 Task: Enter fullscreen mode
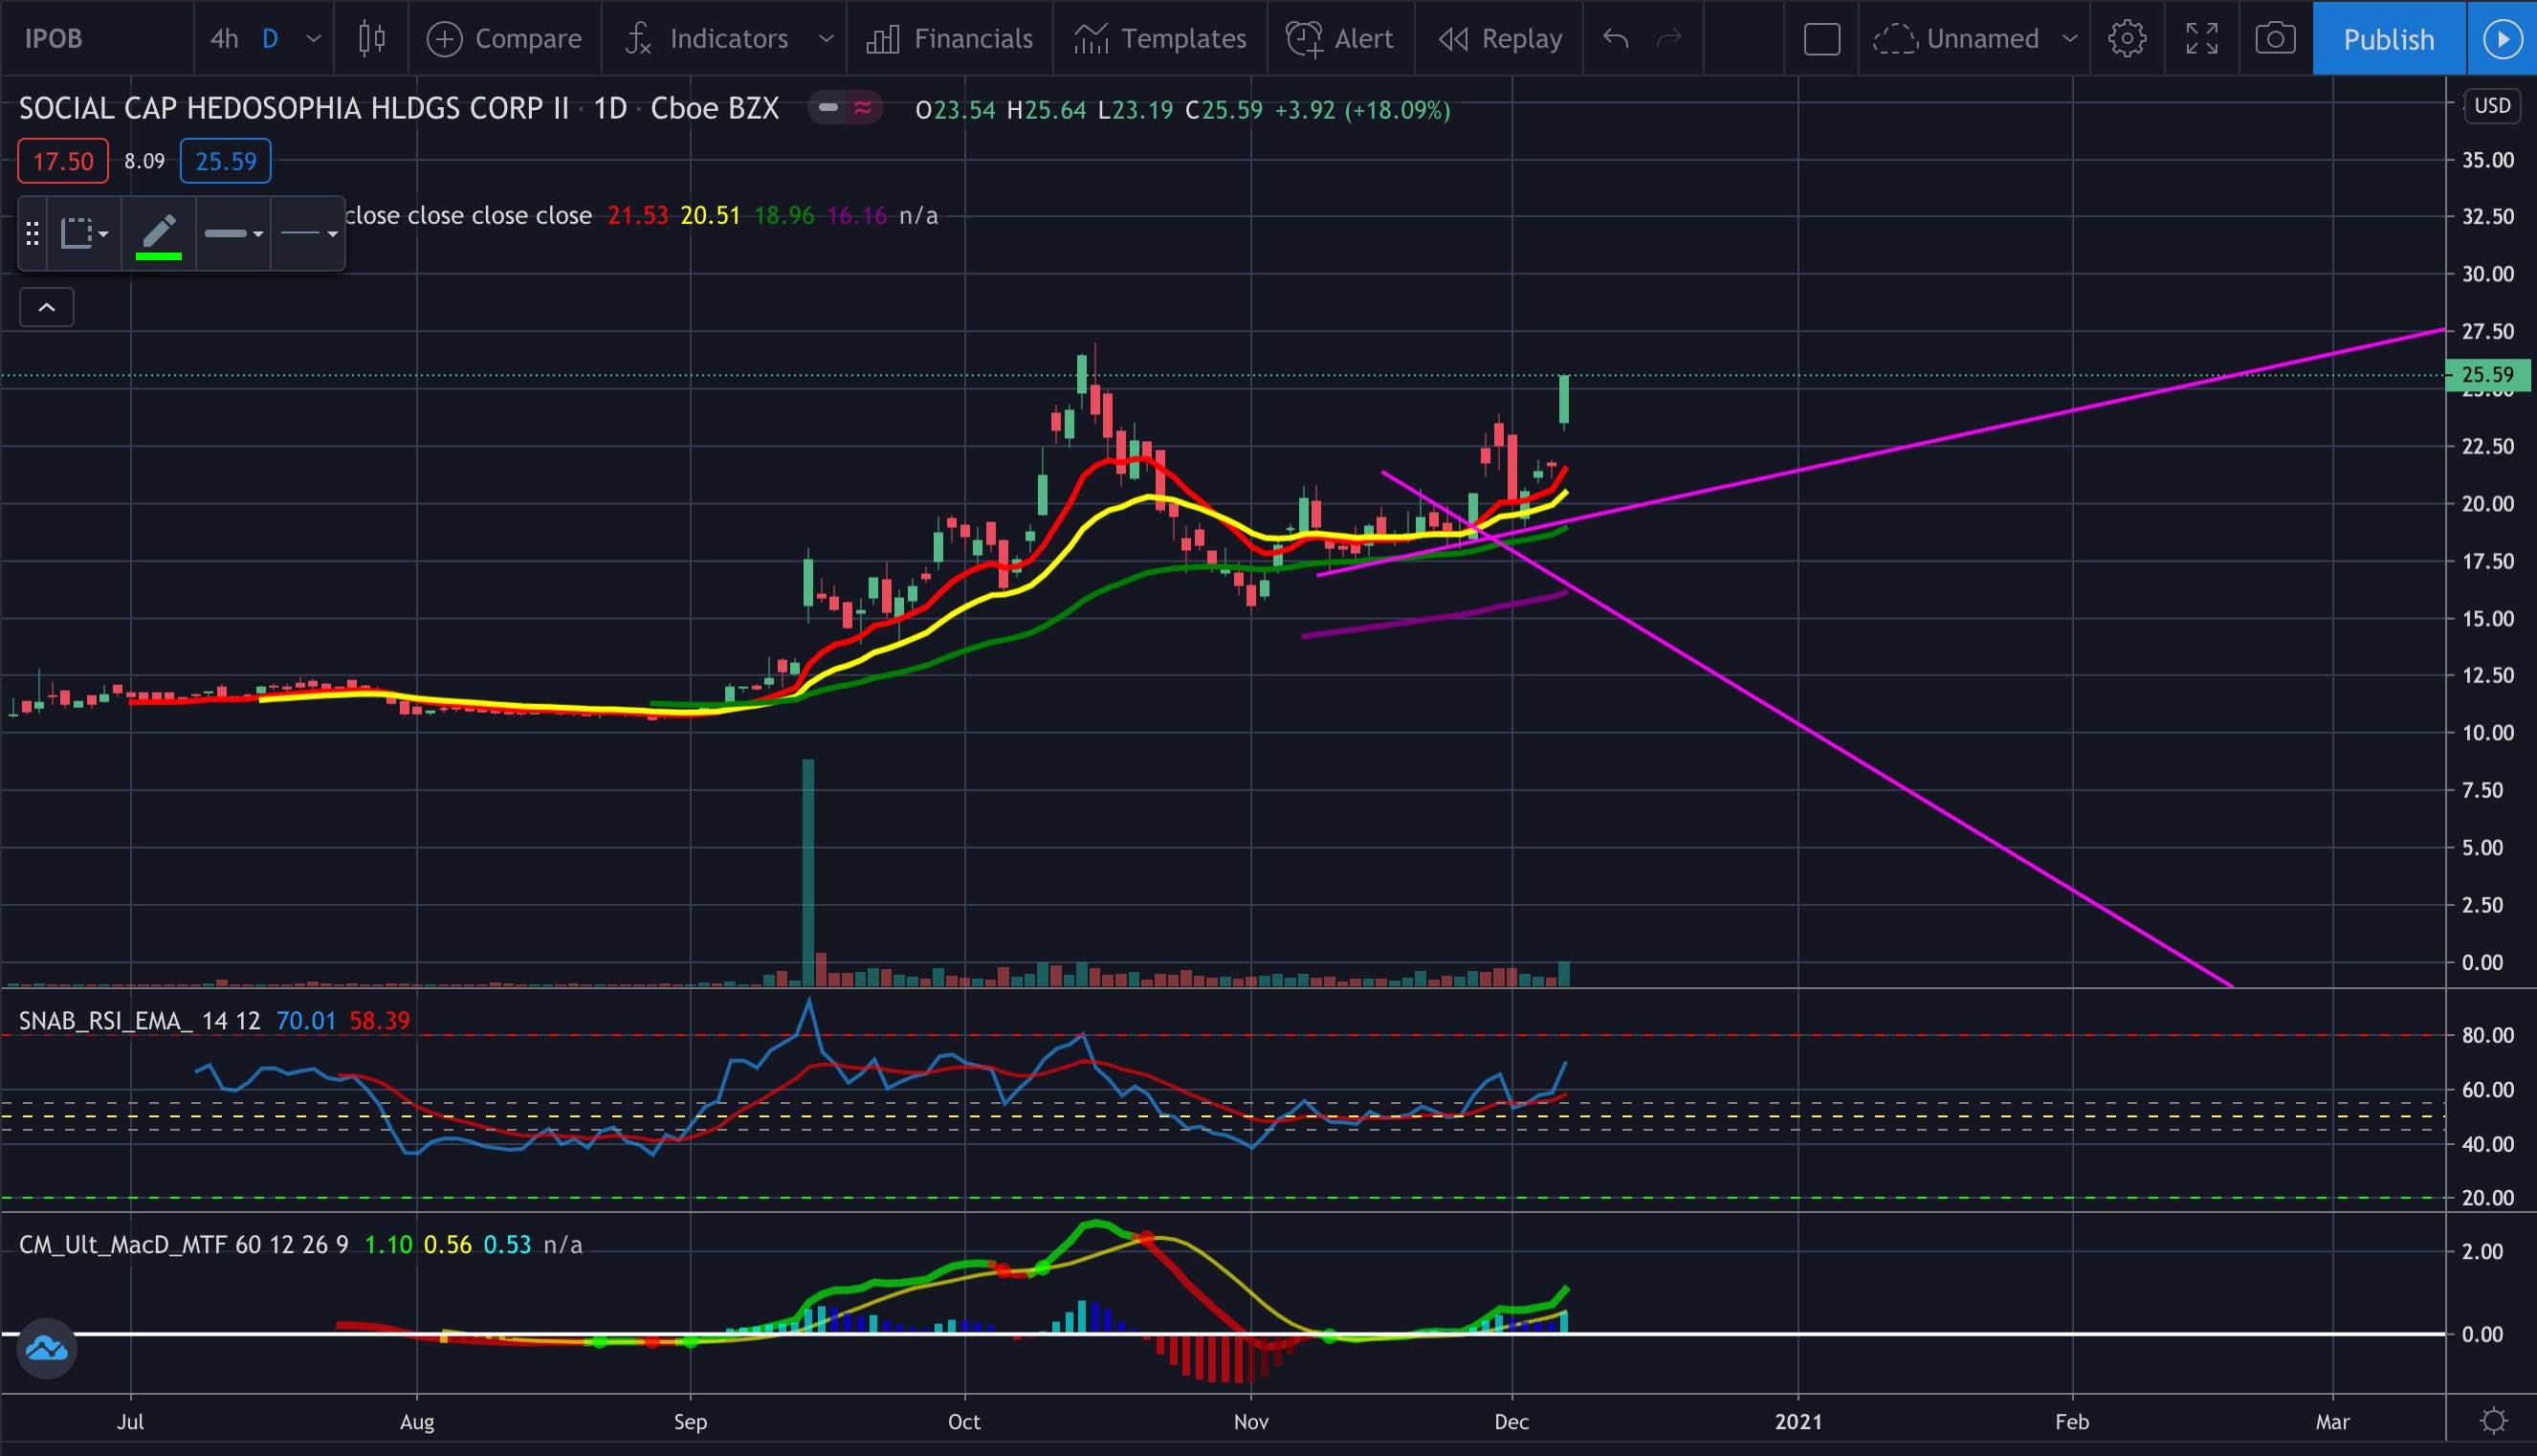(2201, 39)
